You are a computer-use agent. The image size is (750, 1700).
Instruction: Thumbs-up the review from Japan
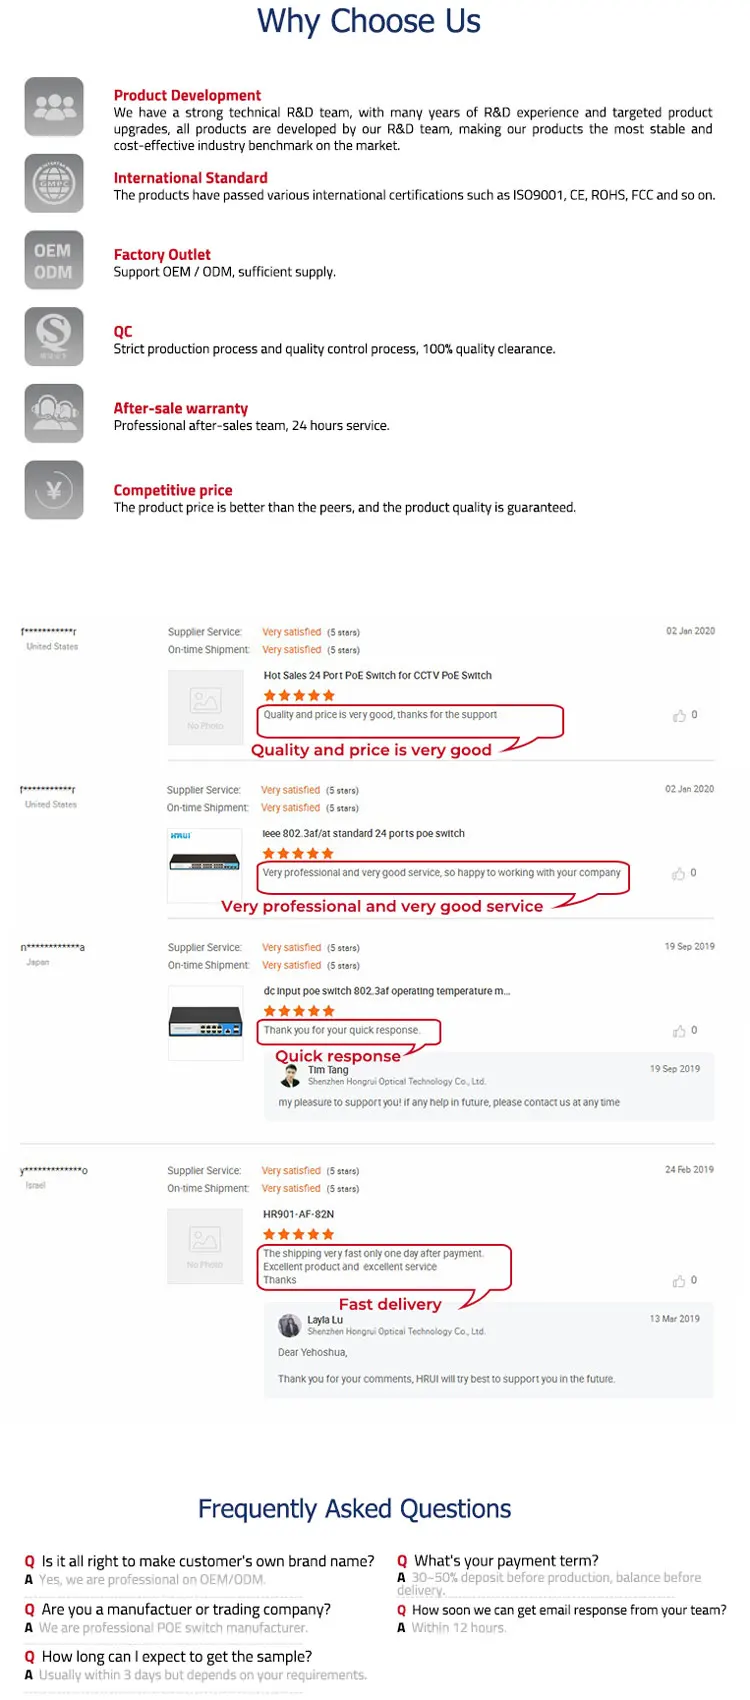680,1031
